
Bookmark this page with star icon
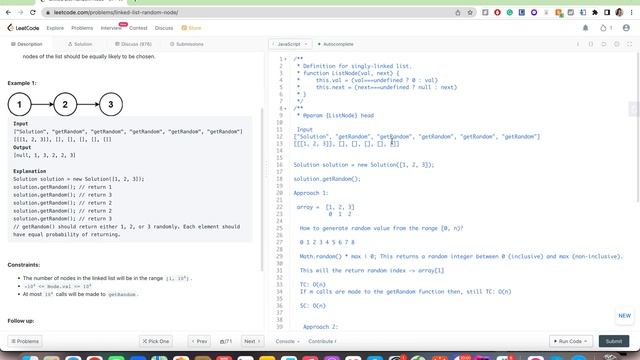point(470,13)
